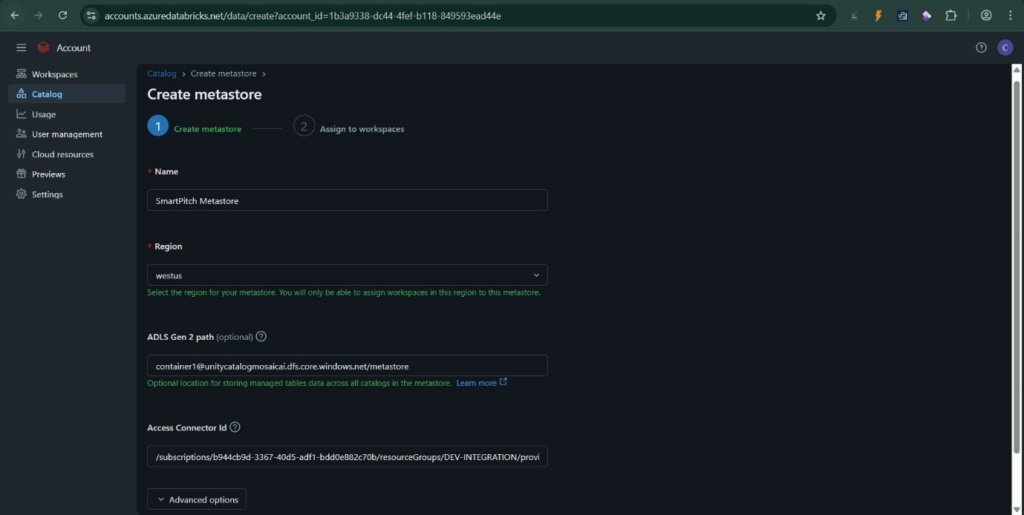Reload the page with refresh icon
This screenshot has width=1024, height=515.
(x=63, y=16)
